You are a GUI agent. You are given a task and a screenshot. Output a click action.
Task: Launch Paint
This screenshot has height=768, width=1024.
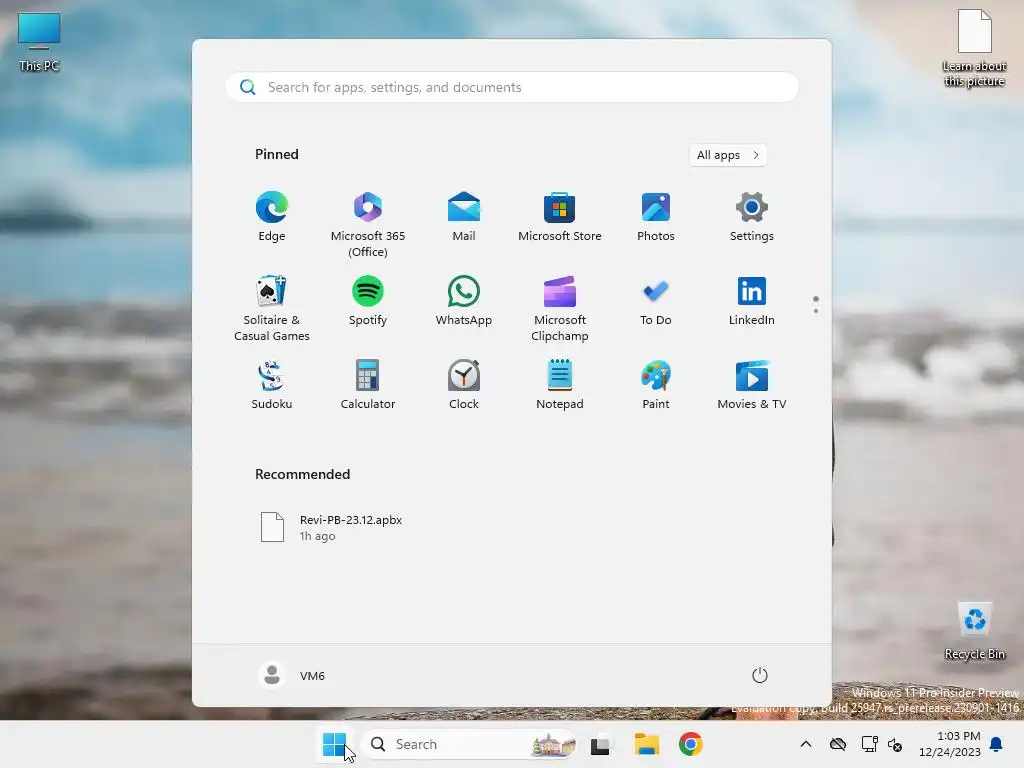pyautogui.click(x=656, y=385)
